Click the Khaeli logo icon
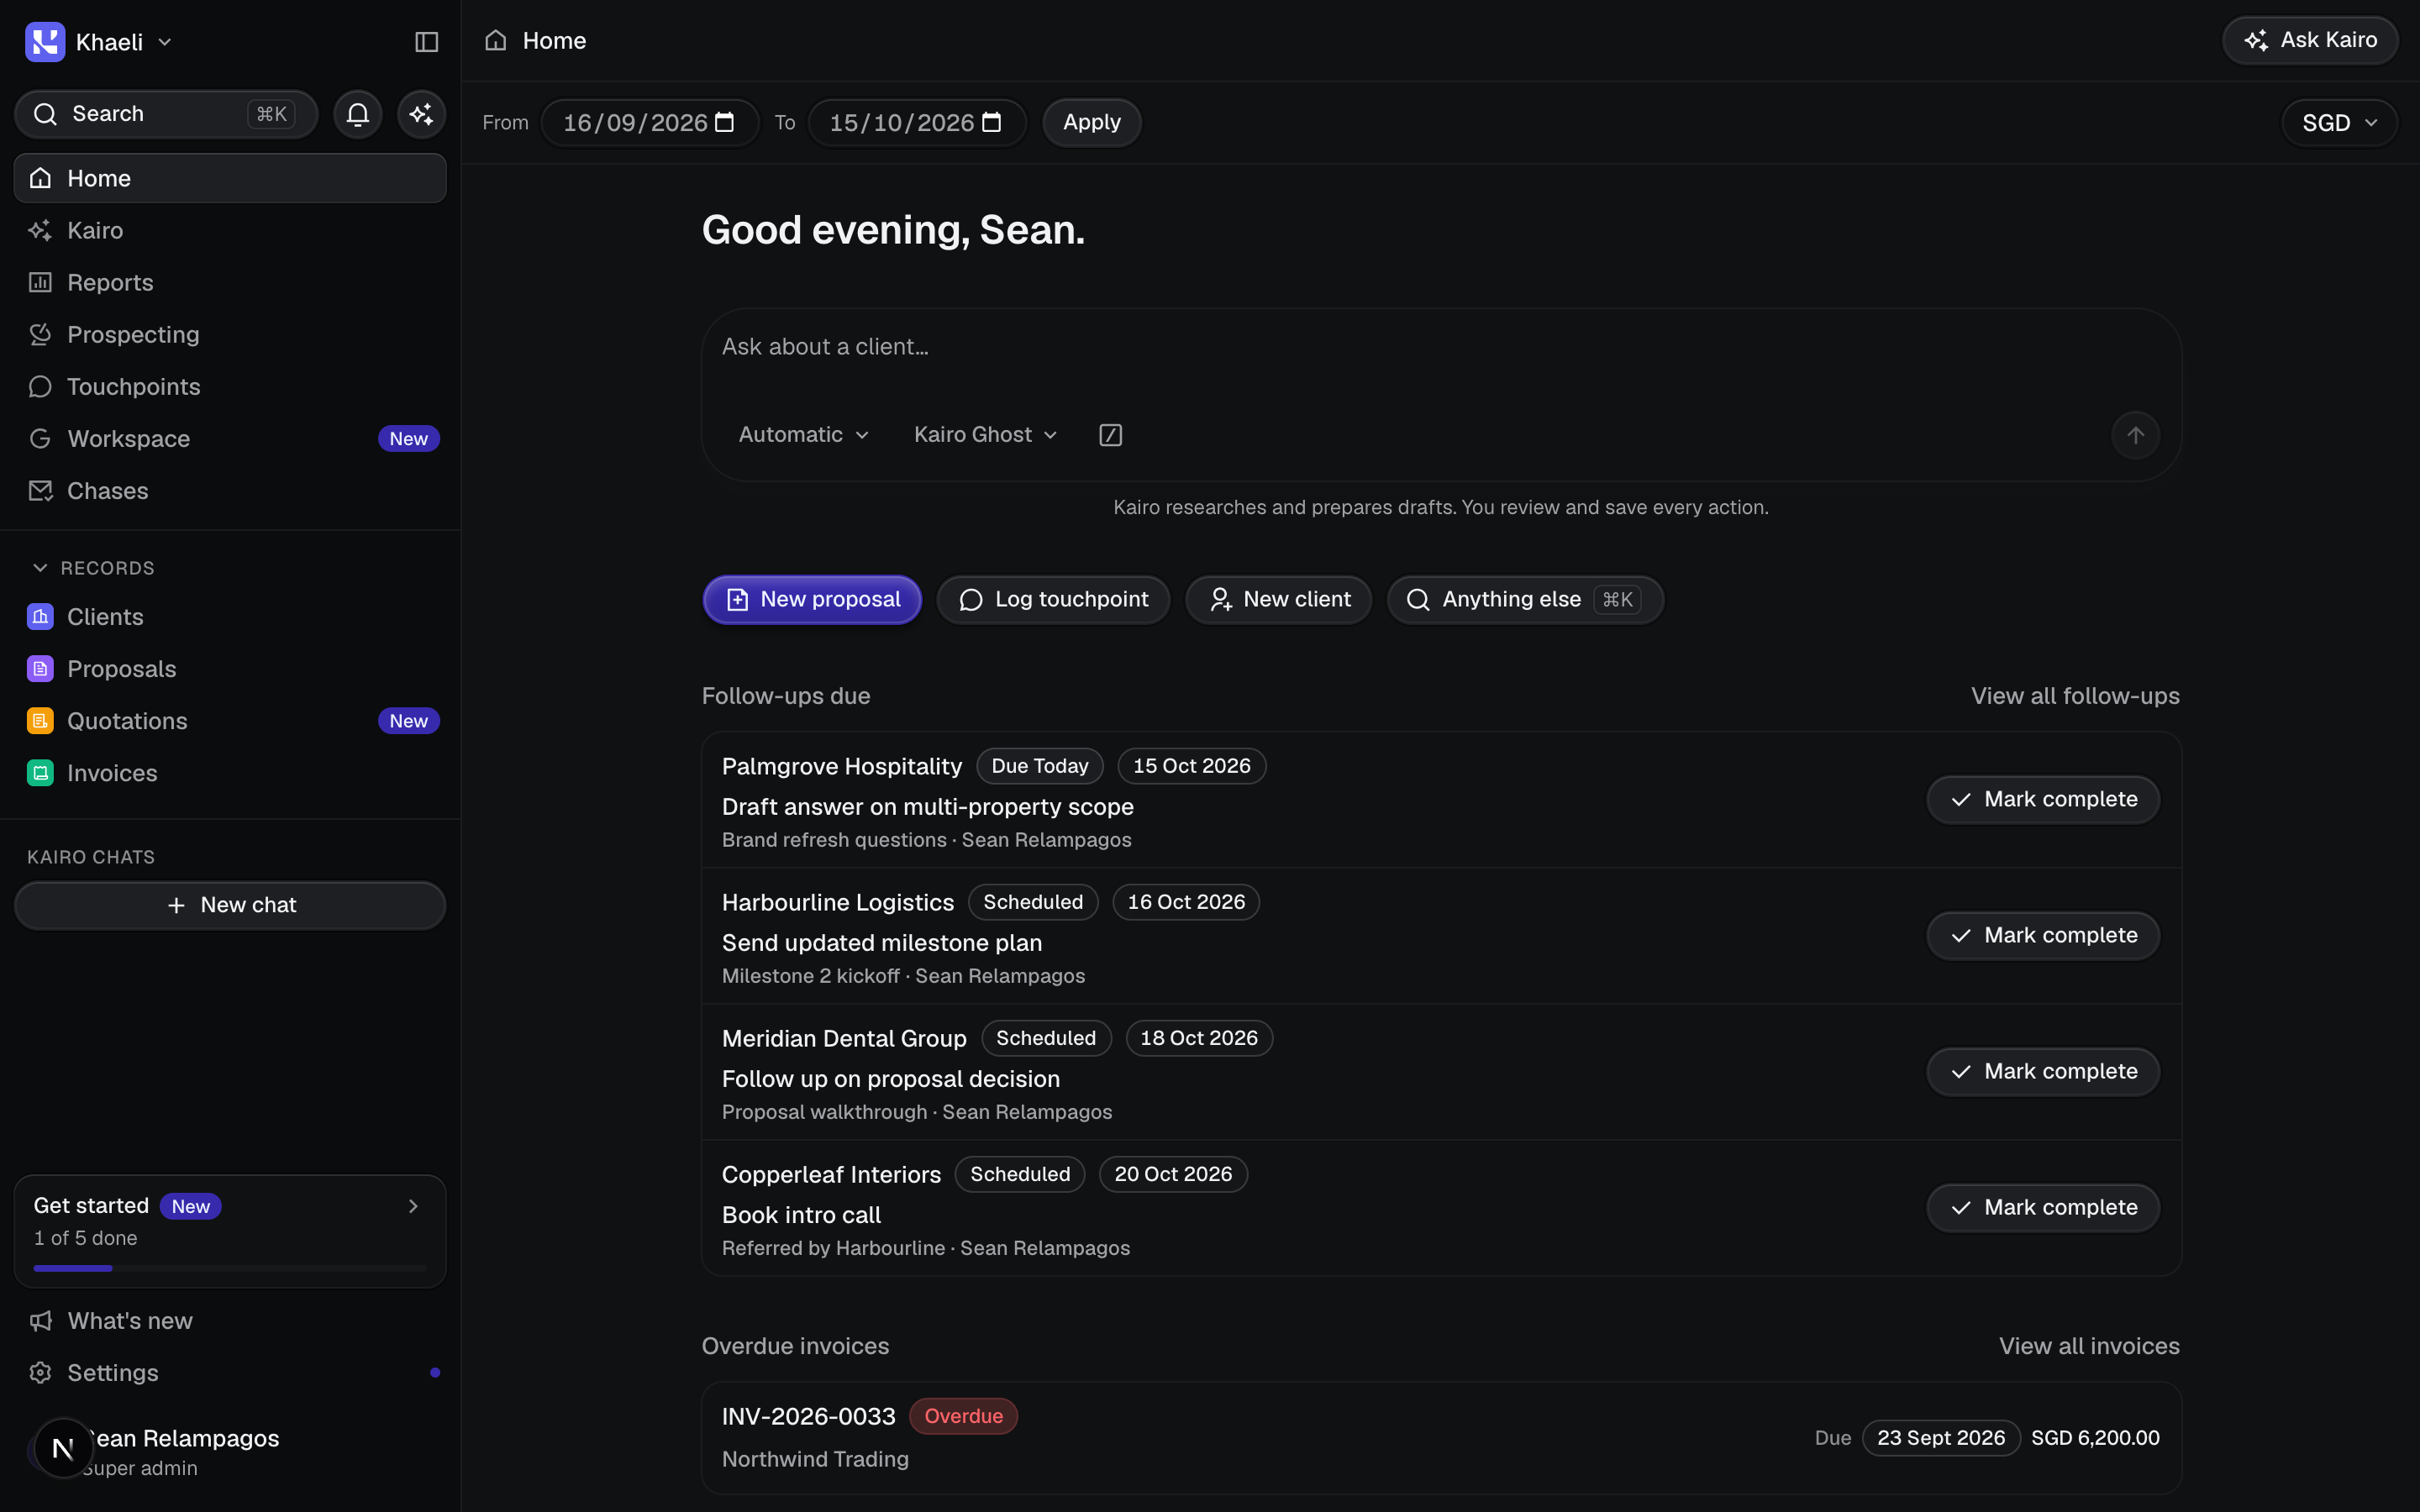Screen dimensions: 2420x1512 click(x=45, y=42)
